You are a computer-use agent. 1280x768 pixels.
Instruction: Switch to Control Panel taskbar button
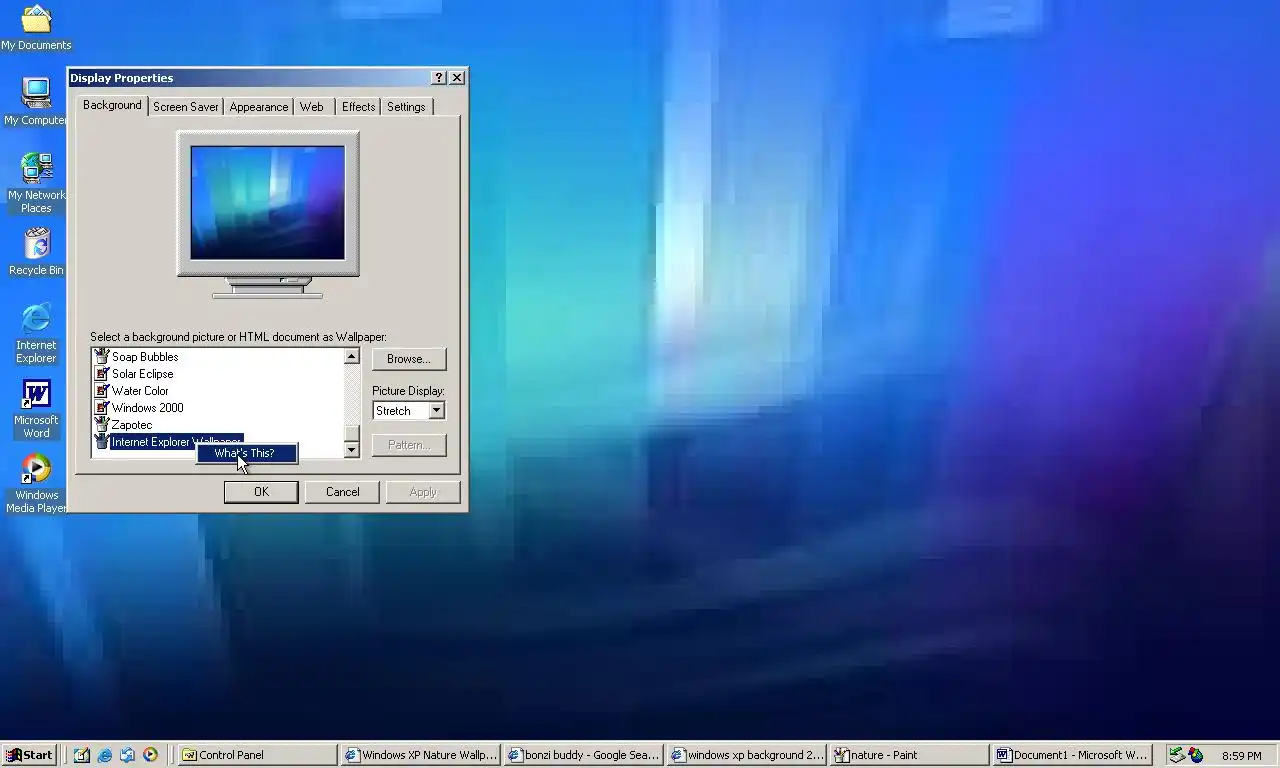(x=255, y=755)
